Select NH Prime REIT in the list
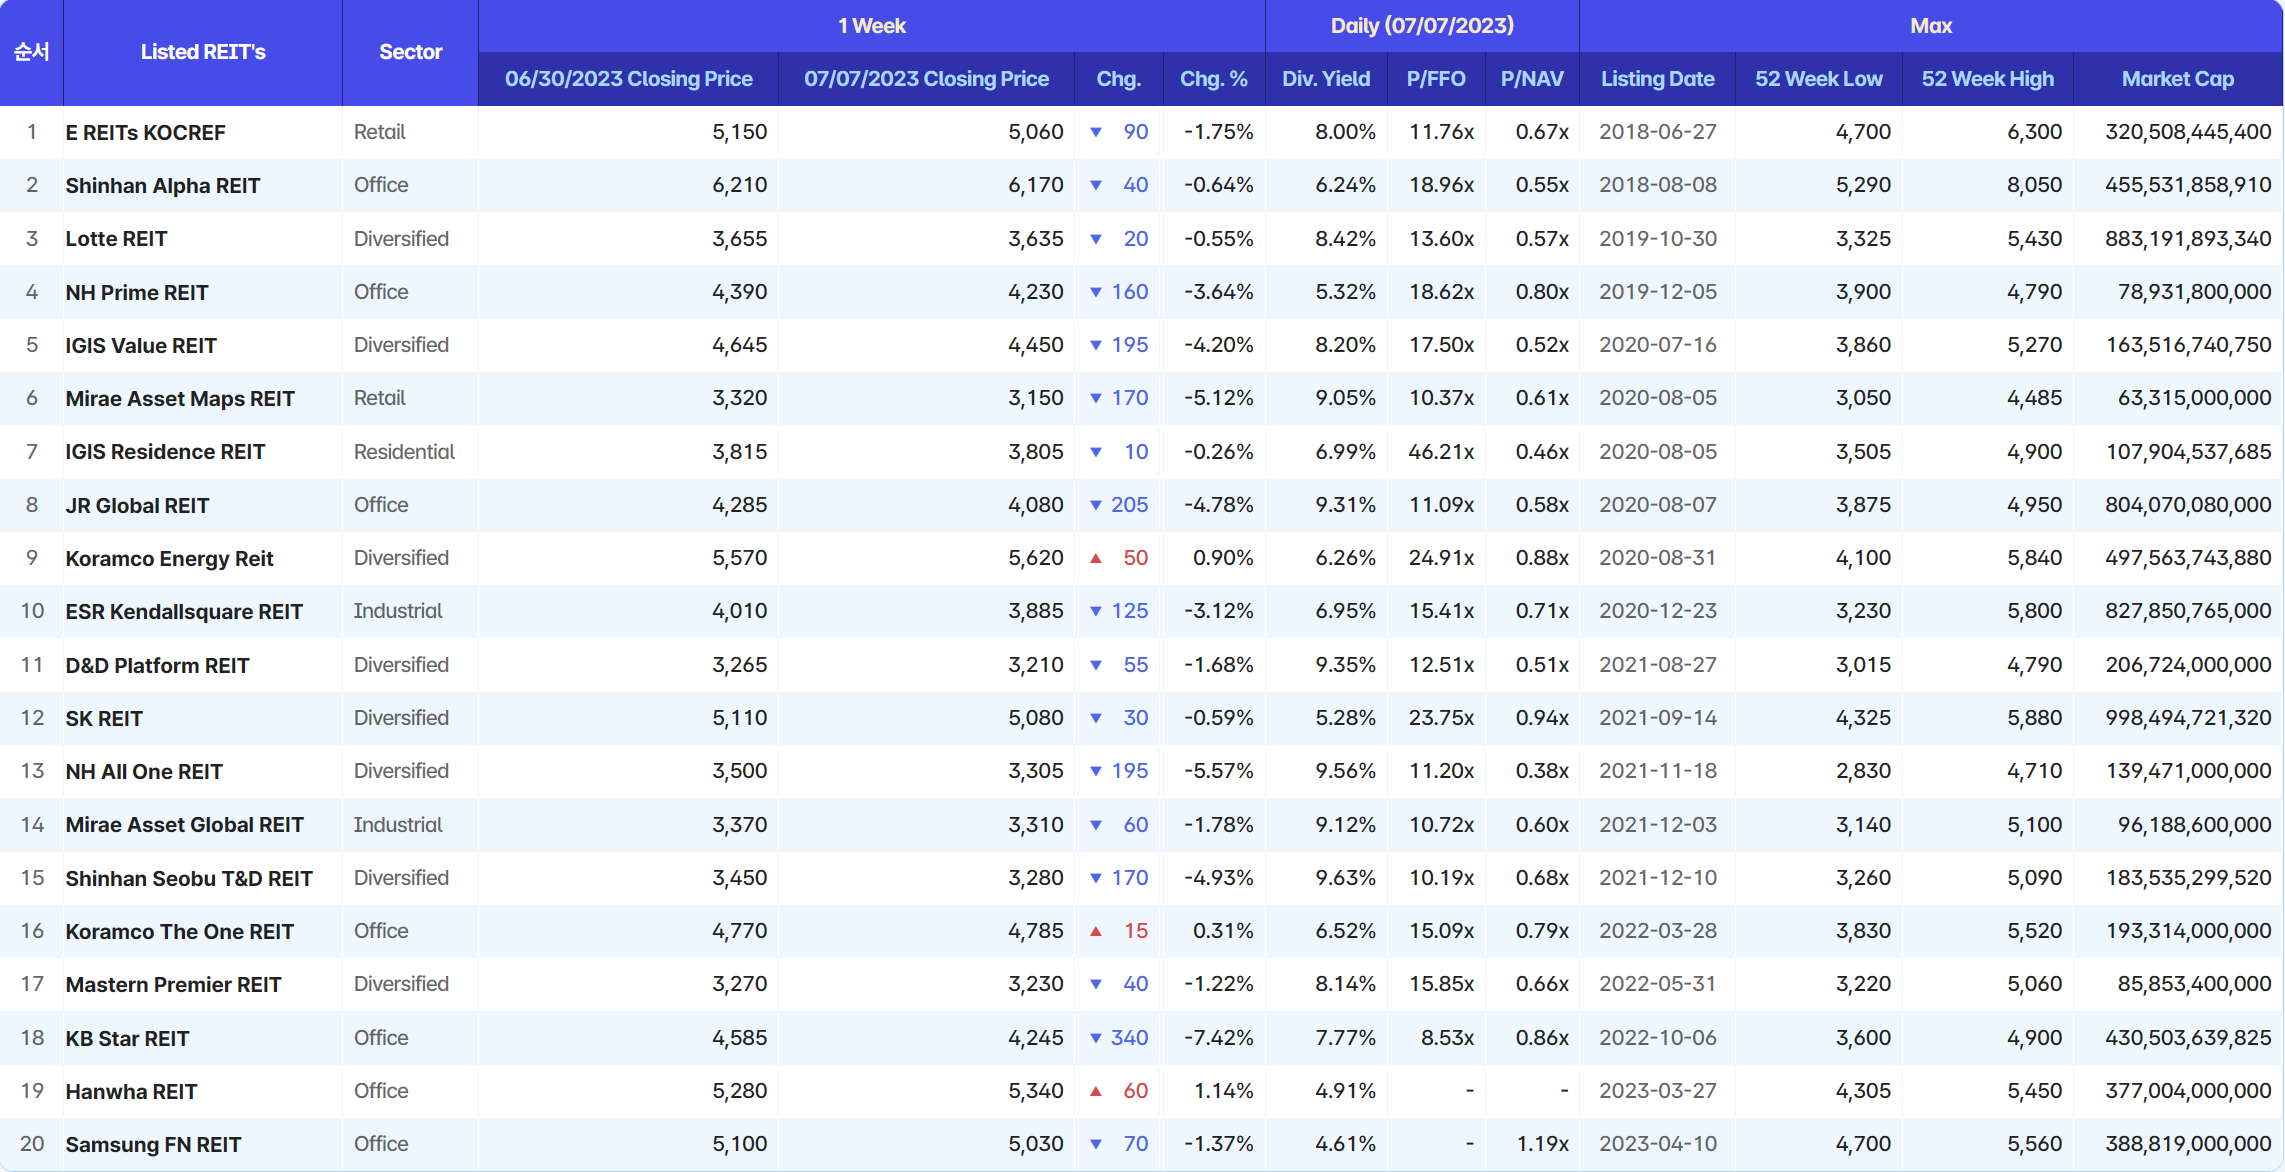Screen dimensions: 2285x1172 137,292
